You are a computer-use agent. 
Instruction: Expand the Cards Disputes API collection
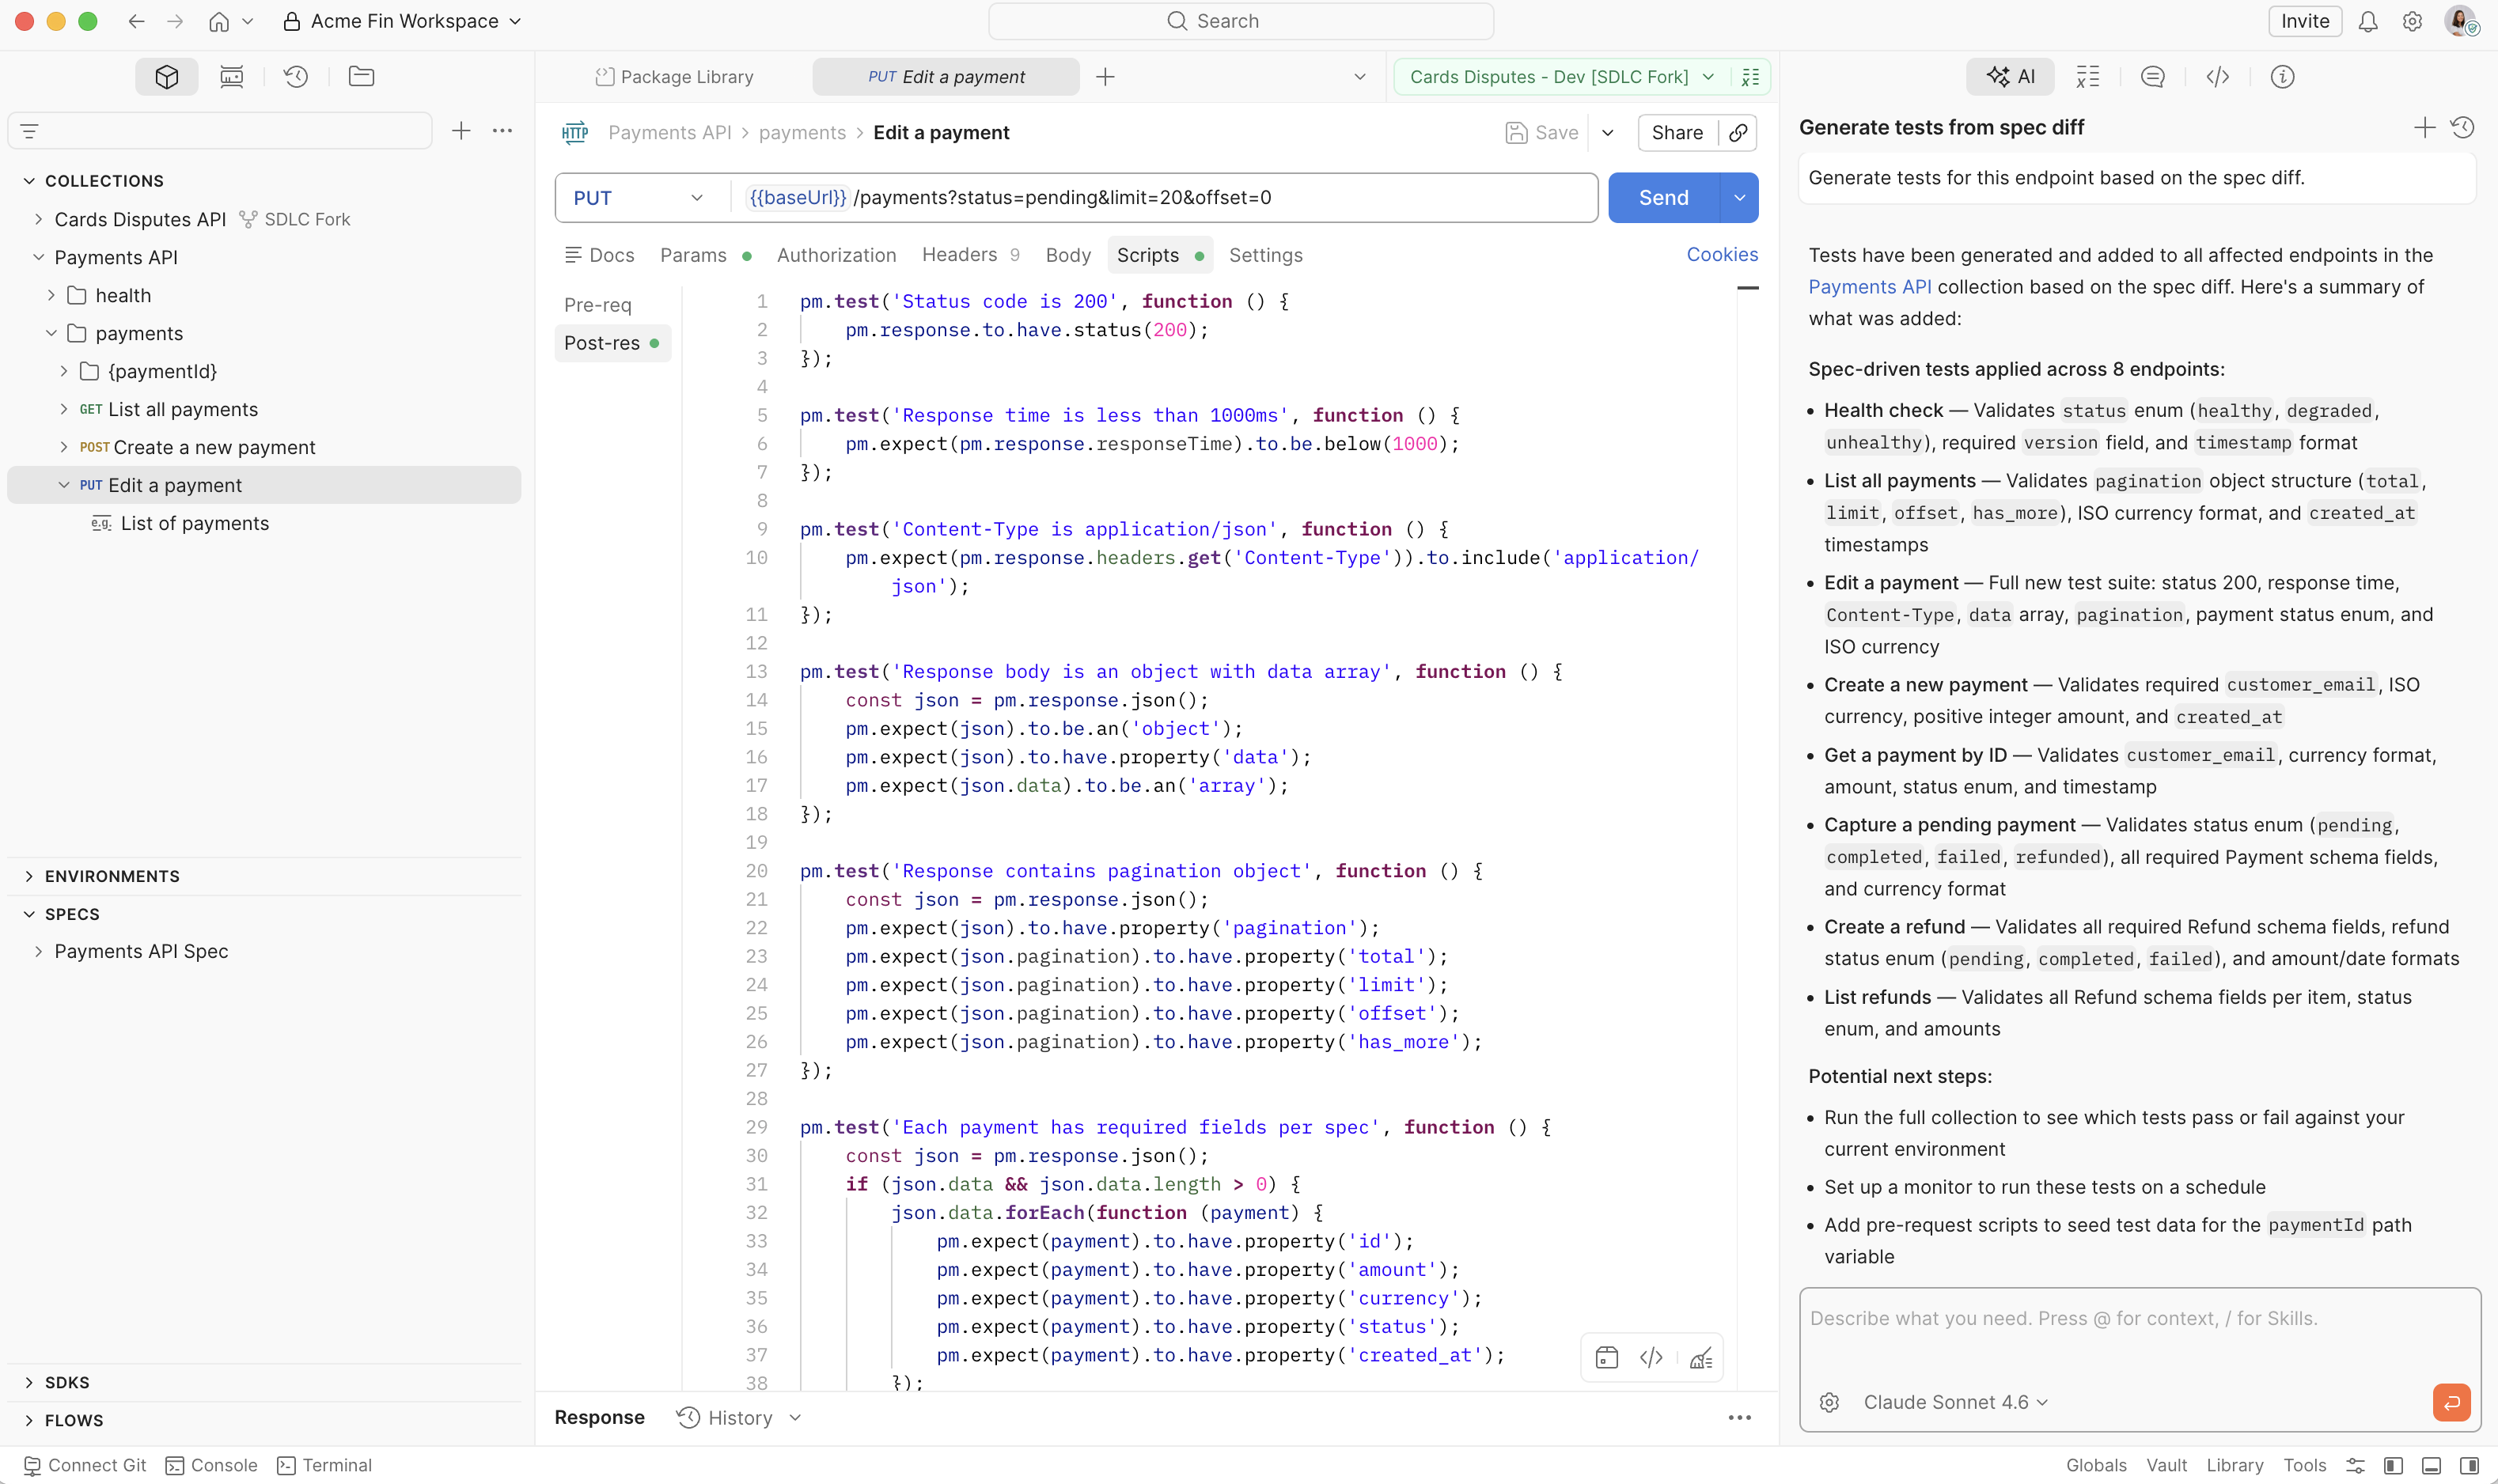click(38, 219)
